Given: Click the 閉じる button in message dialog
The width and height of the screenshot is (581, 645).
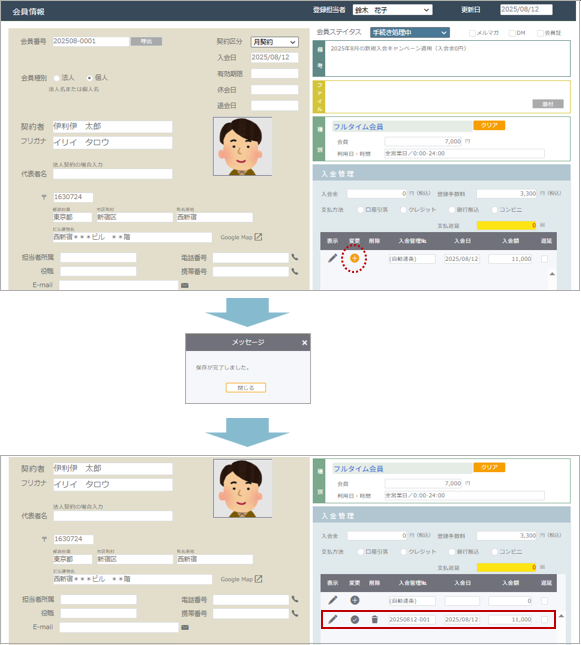Looking at the screenshot, I should [246, 387].
